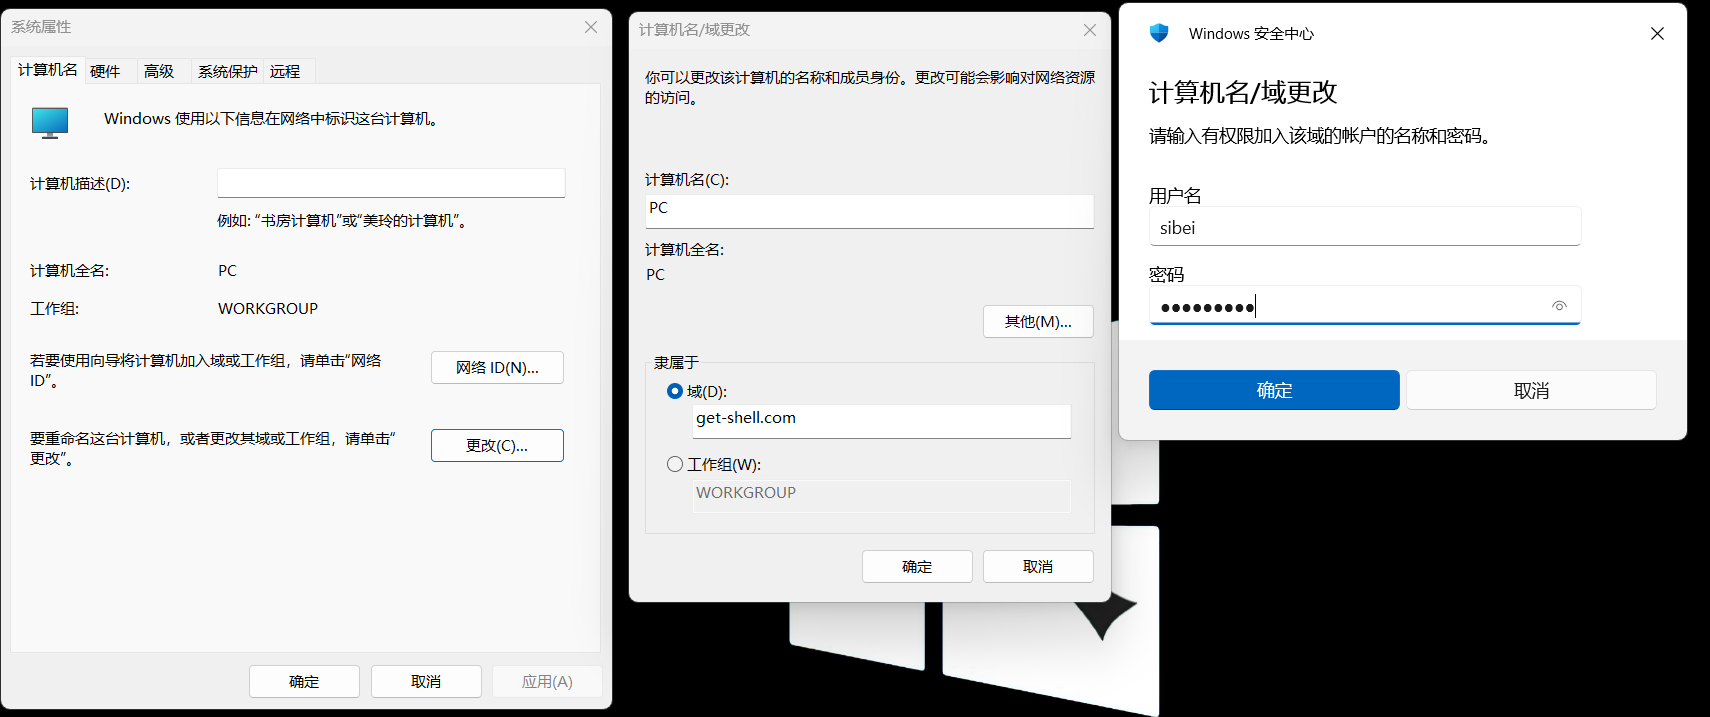Open the 其他(M)... button
Viewport: 1710px width, 717px height.
tap(1038, 321)
